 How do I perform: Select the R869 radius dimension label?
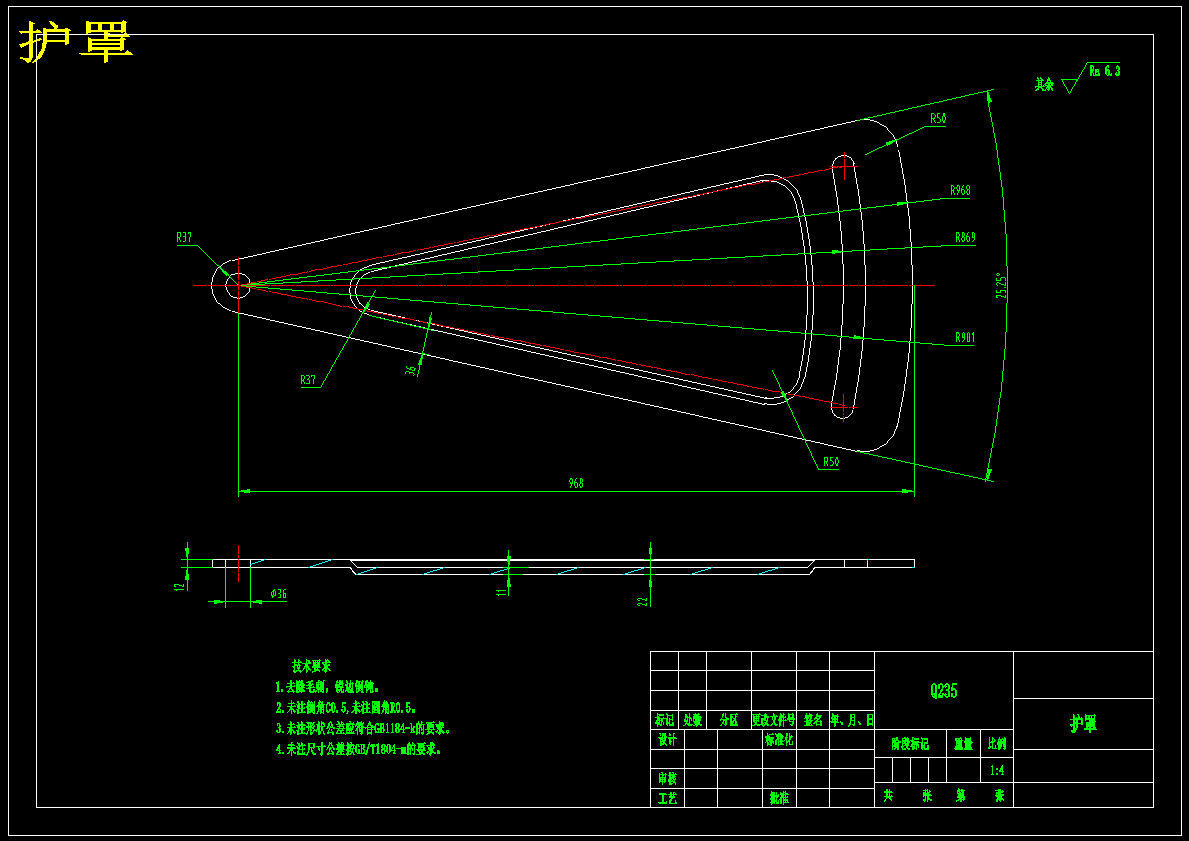point(965,237)
